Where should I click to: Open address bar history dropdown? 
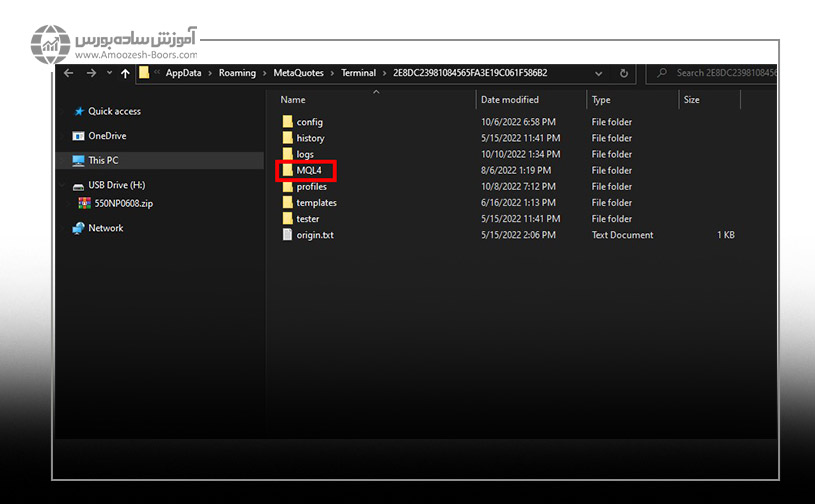click(600, 73)
